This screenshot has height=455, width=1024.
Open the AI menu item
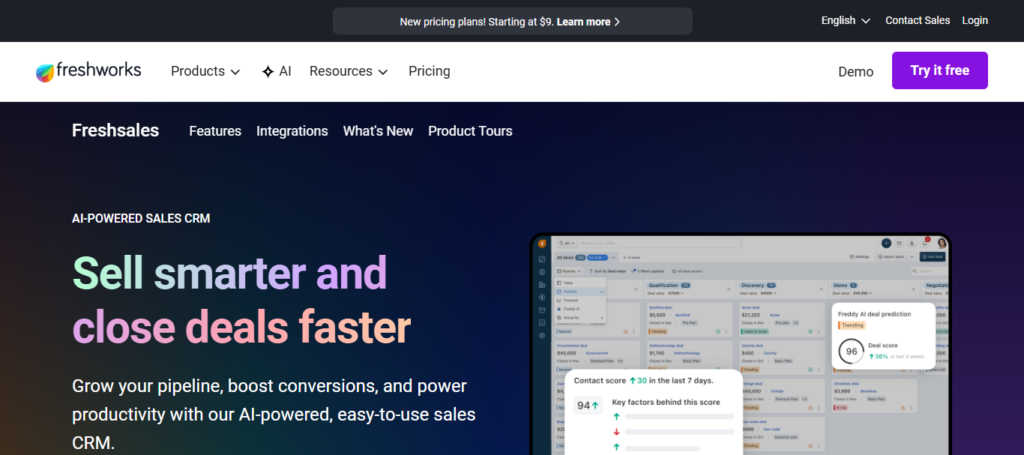coord(277,71)
